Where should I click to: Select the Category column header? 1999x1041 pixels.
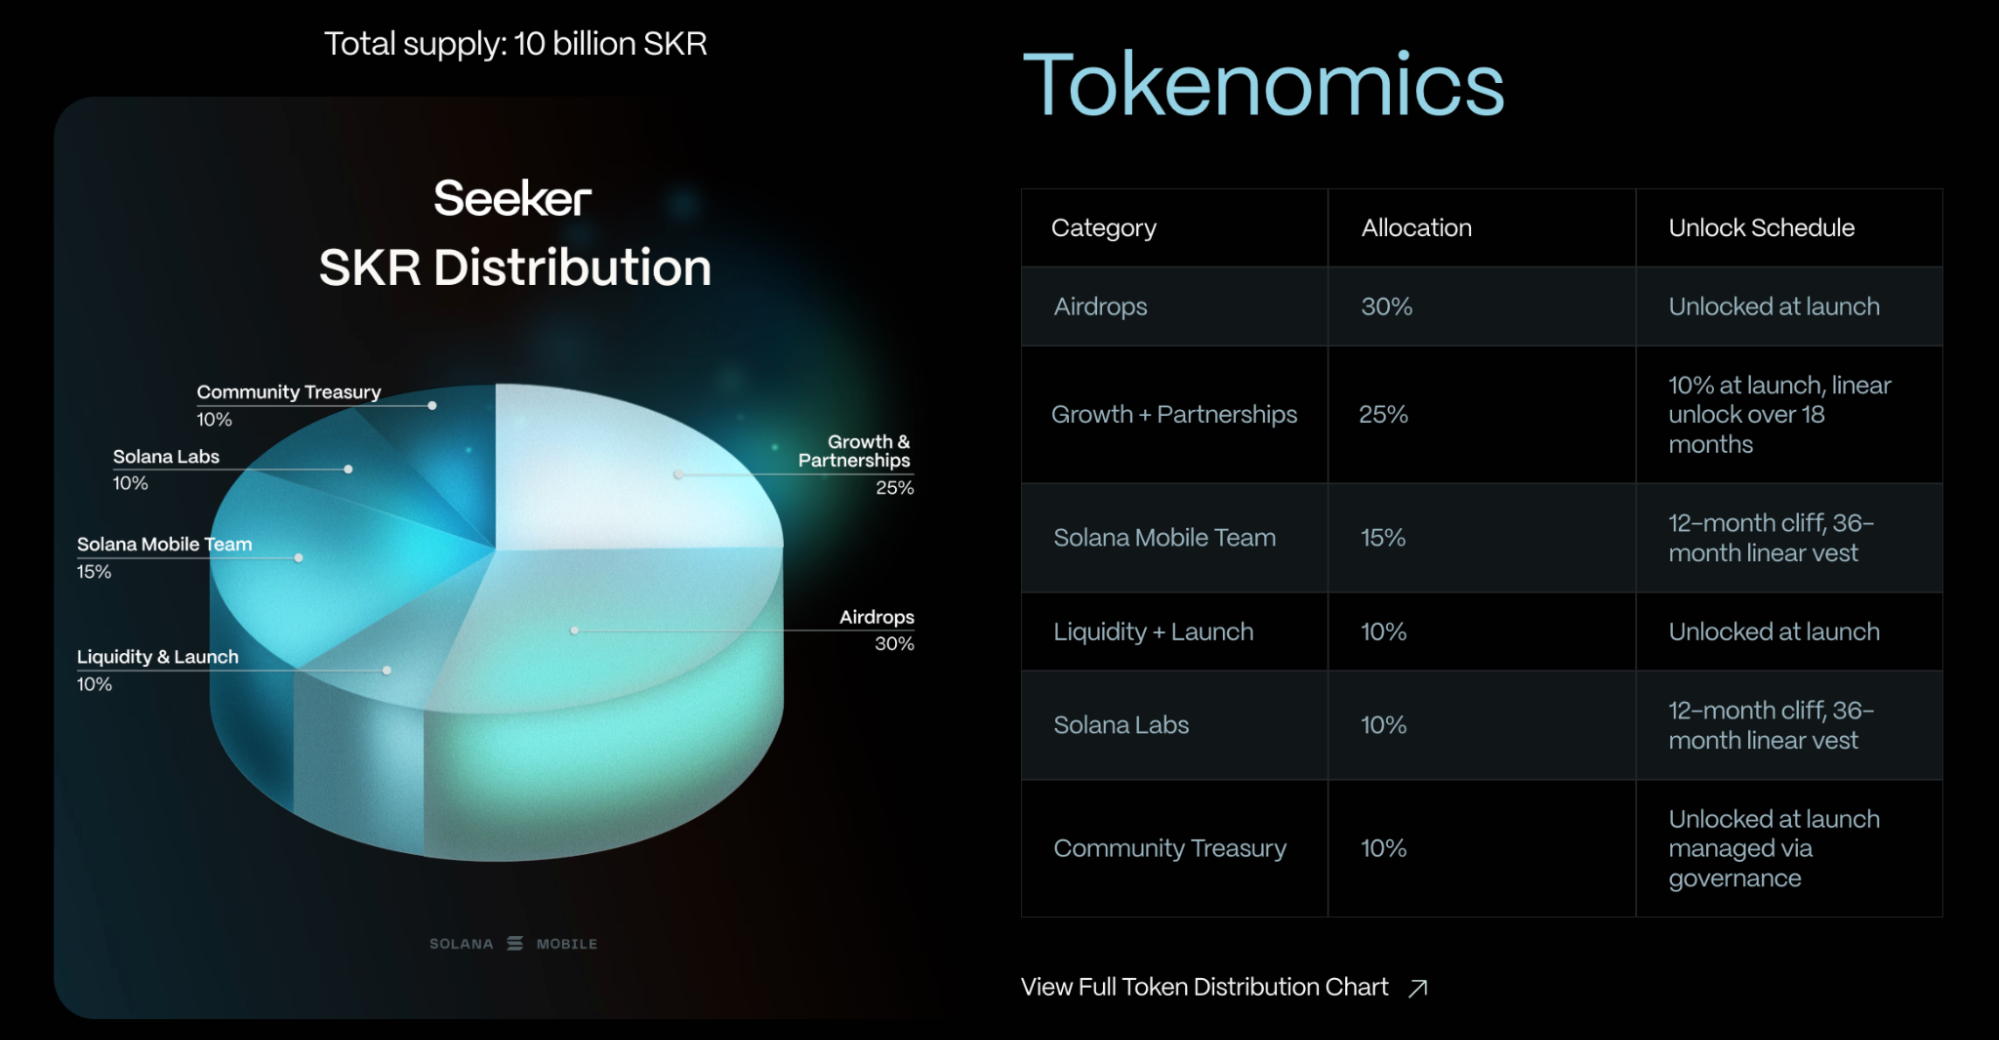click(1103, 228)
